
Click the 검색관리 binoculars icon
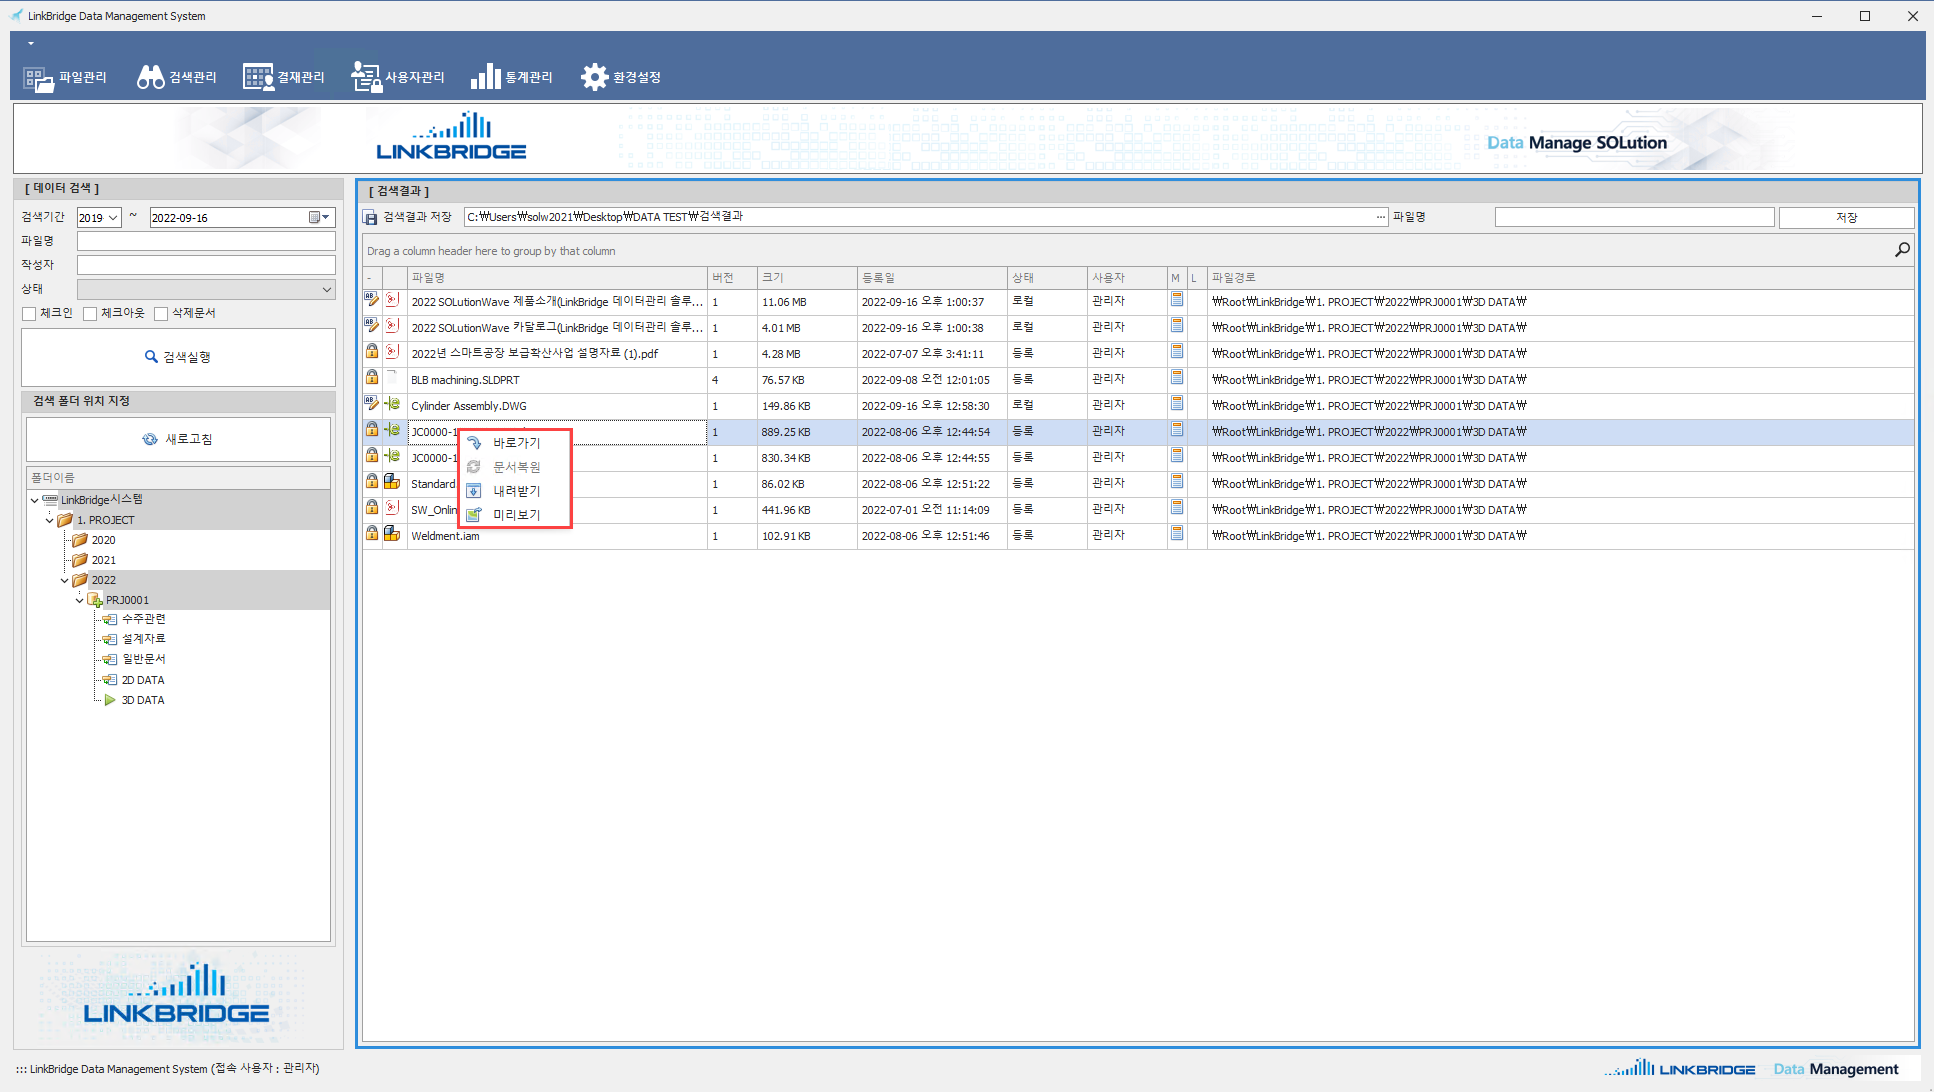click(x=151, y=78)
